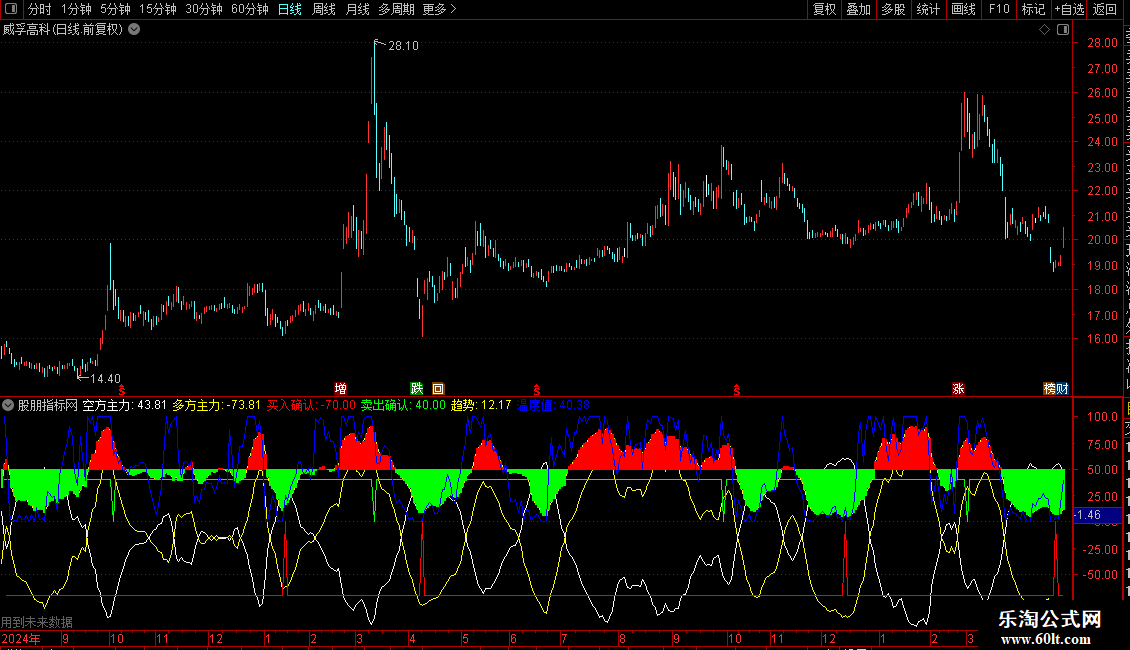The height and width of the screenshot is (650, 1130).
Task: Expand the 更多 periods menu
Action: (439, 9)
